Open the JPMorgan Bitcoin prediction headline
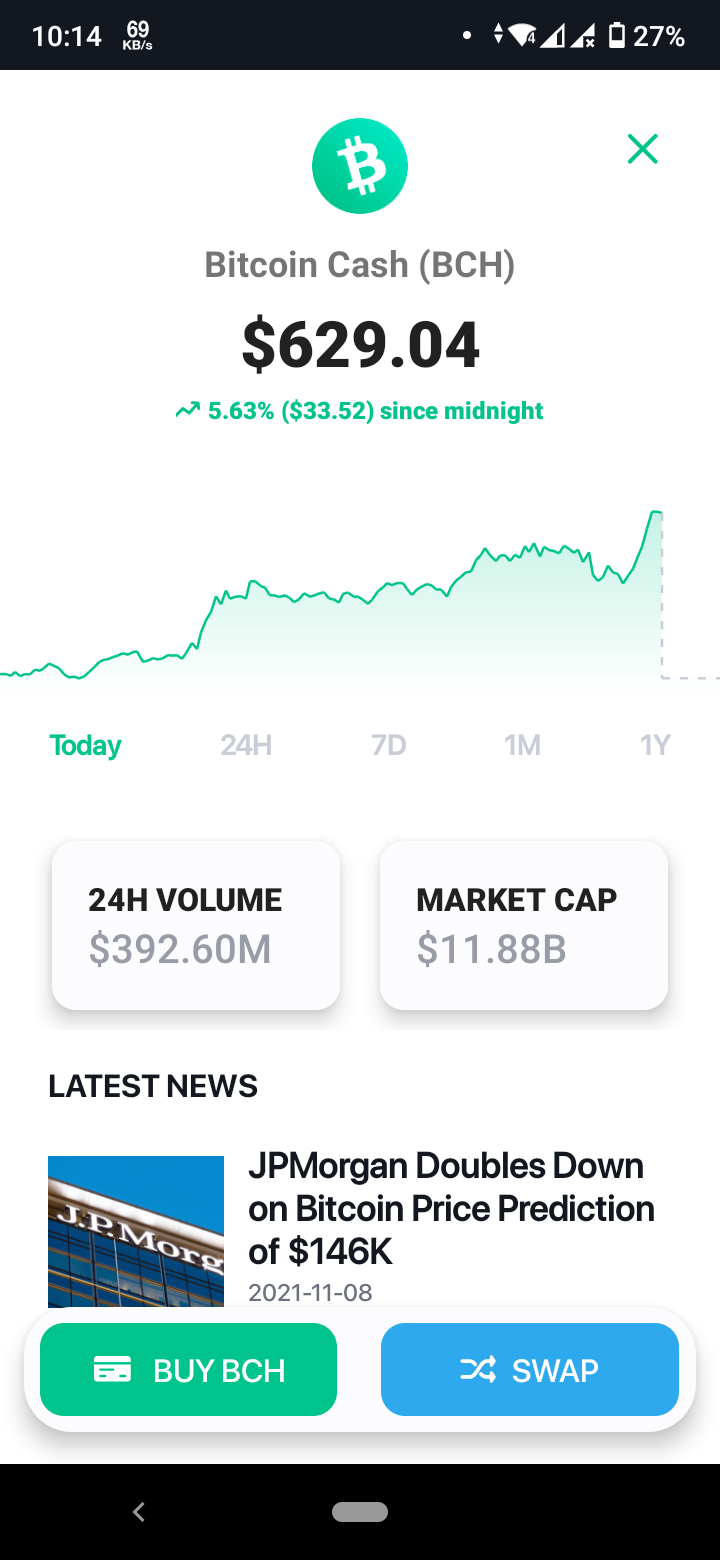Screen dimensions: 720x1560 (451, 1208)
